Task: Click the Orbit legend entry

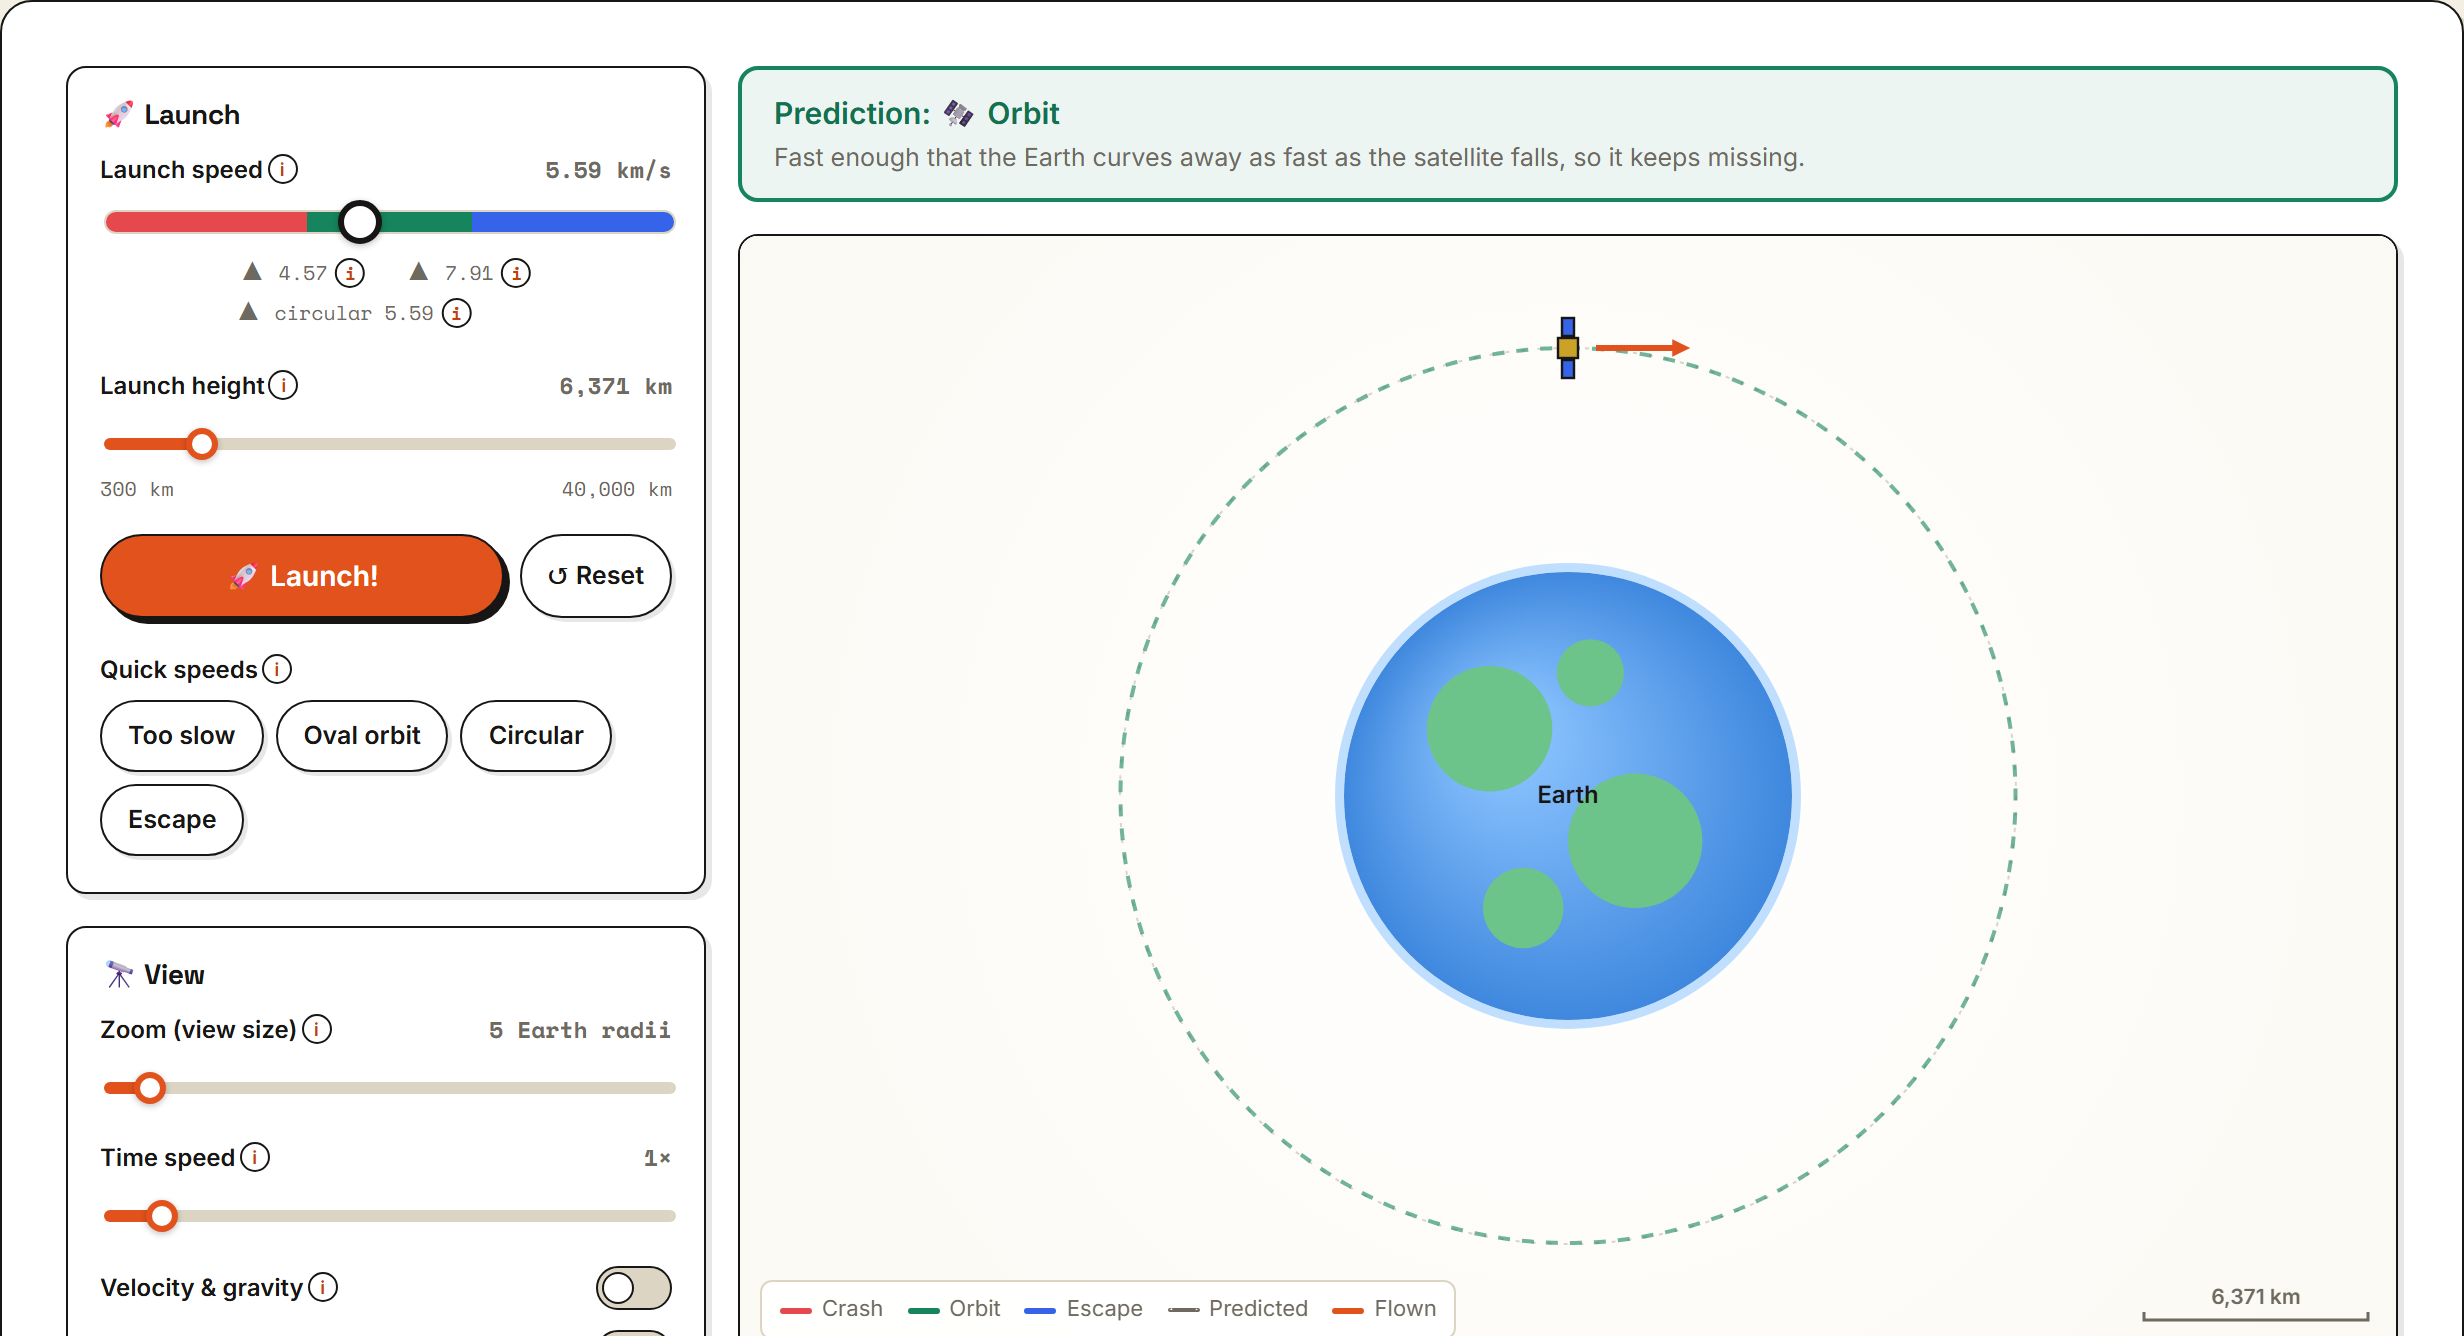Action: tap(955, 1308)
